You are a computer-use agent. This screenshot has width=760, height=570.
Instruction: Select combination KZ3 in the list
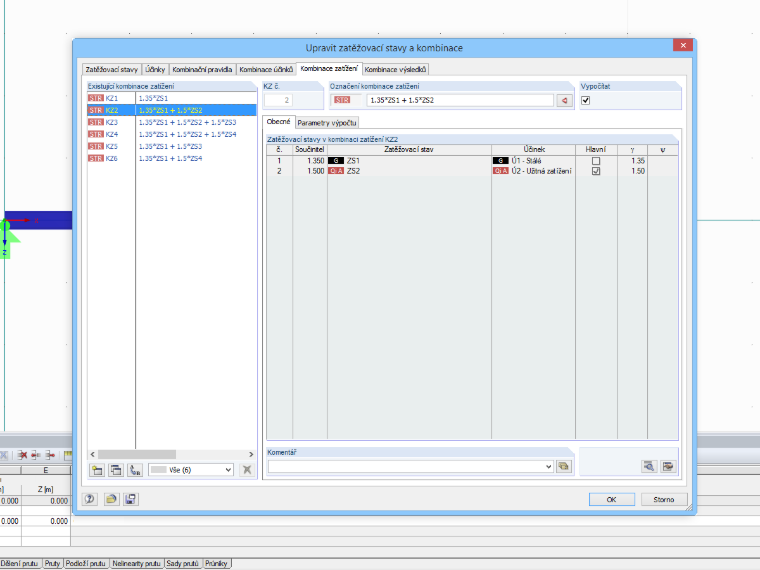[x=172, y=122]
